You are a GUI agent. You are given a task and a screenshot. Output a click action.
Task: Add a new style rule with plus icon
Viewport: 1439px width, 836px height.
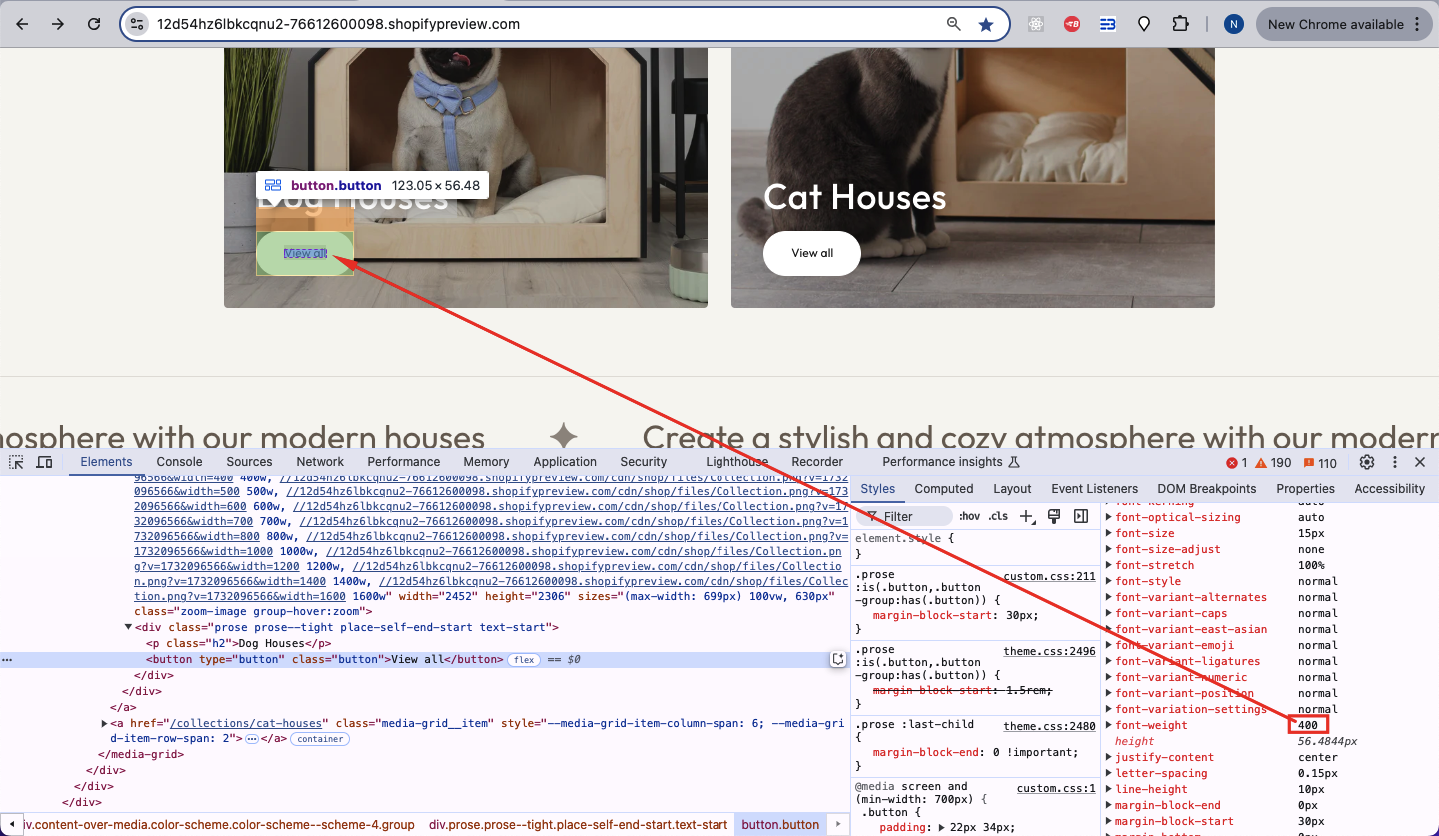click(1026, 516)
